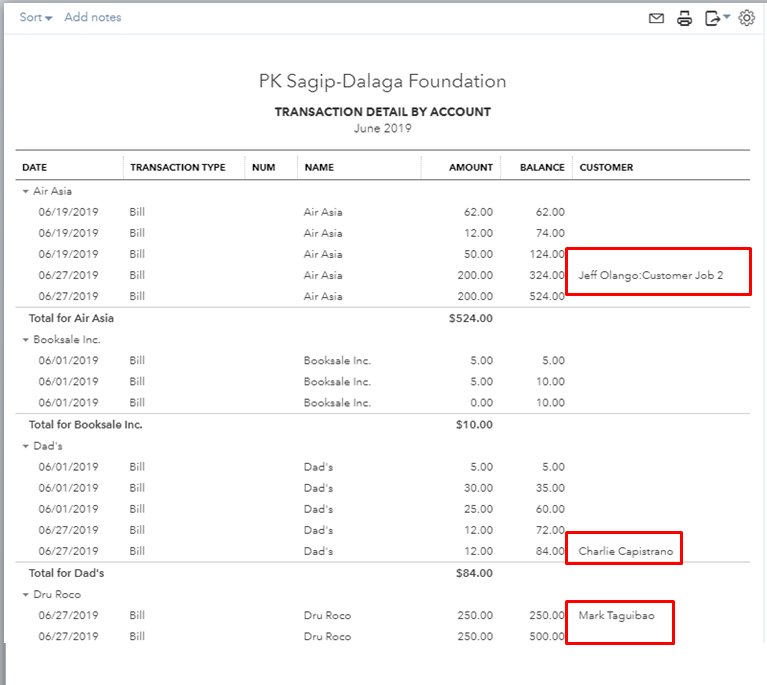Viewport: 767px width, 685px height.
Task: Open the export report icon menu
Action: 717,18
